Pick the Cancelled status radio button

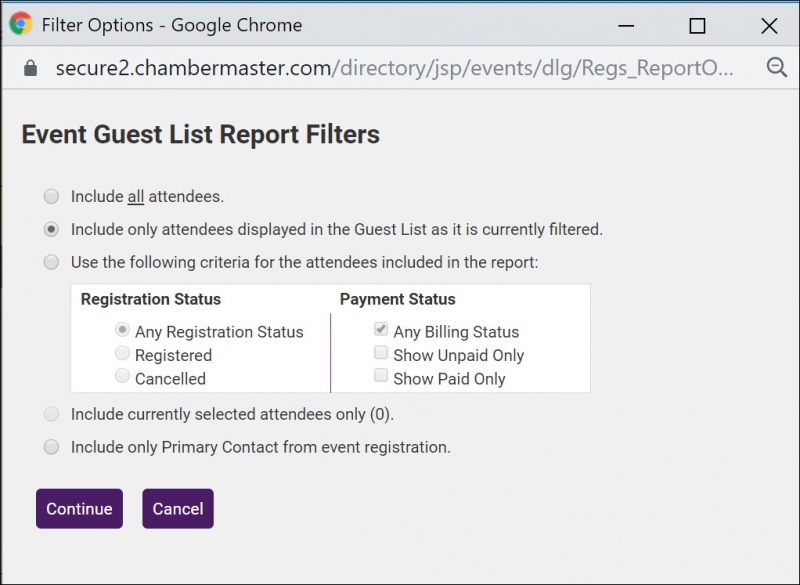click(x=122, y=377)
